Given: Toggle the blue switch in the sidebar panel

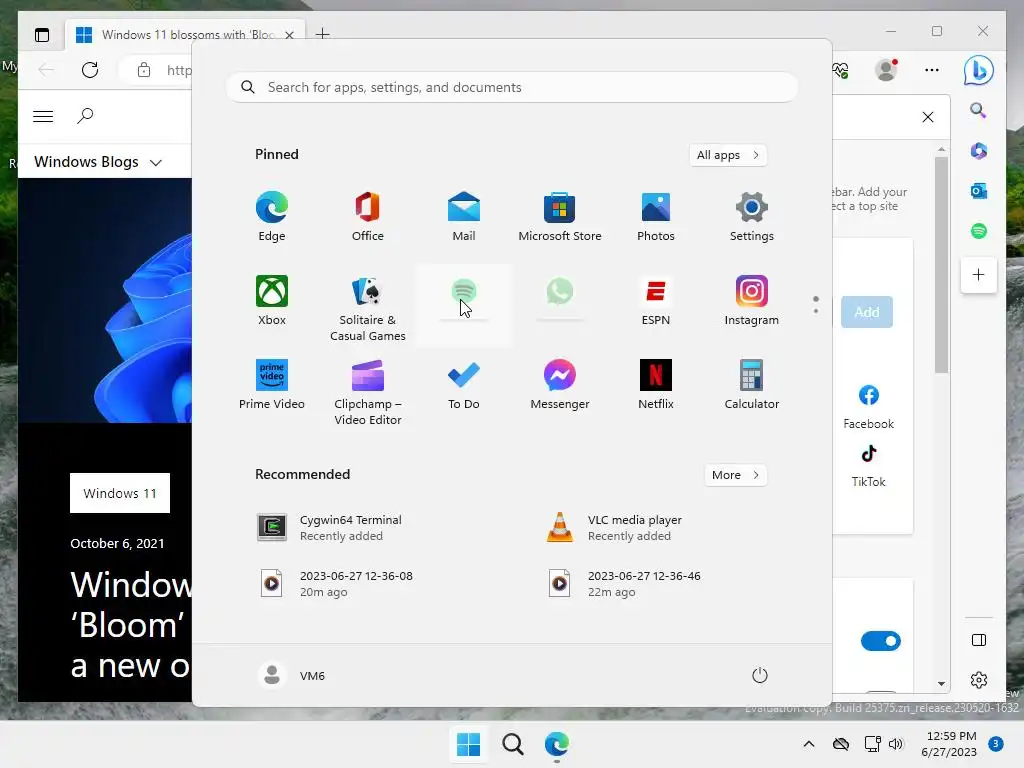Looking at the screenshot, I should coord(880,641).
